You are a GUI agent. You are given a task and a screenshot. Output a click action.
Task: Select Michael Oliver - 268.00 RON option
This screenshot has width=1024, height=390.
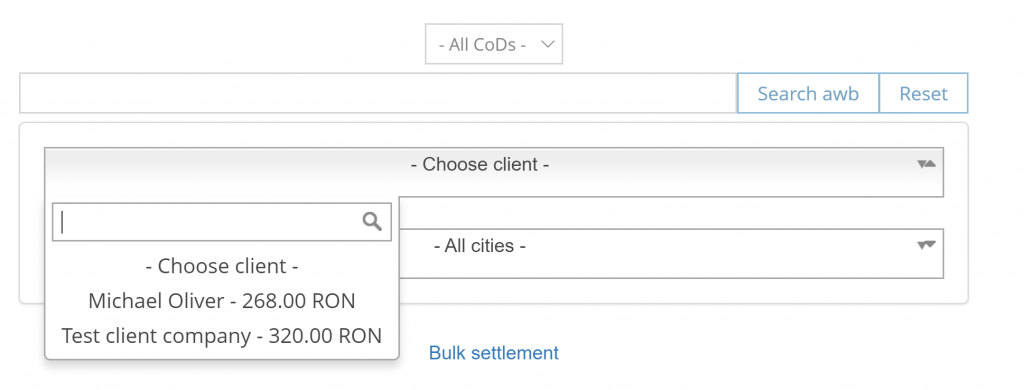click(x=222, y=301)
